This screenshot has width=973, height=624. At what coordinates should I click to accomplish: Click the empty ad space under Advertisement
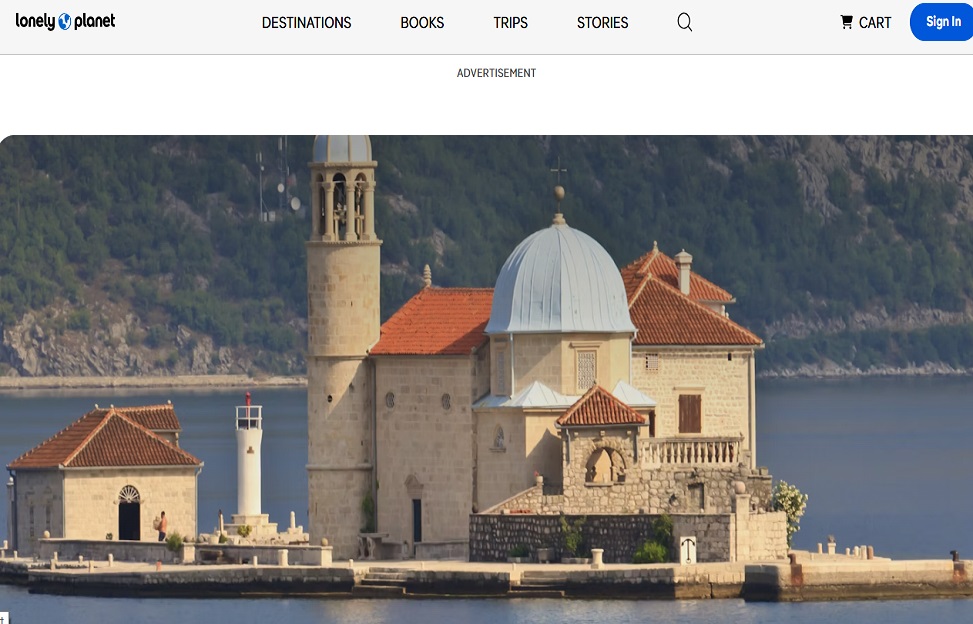click(496, 105)
